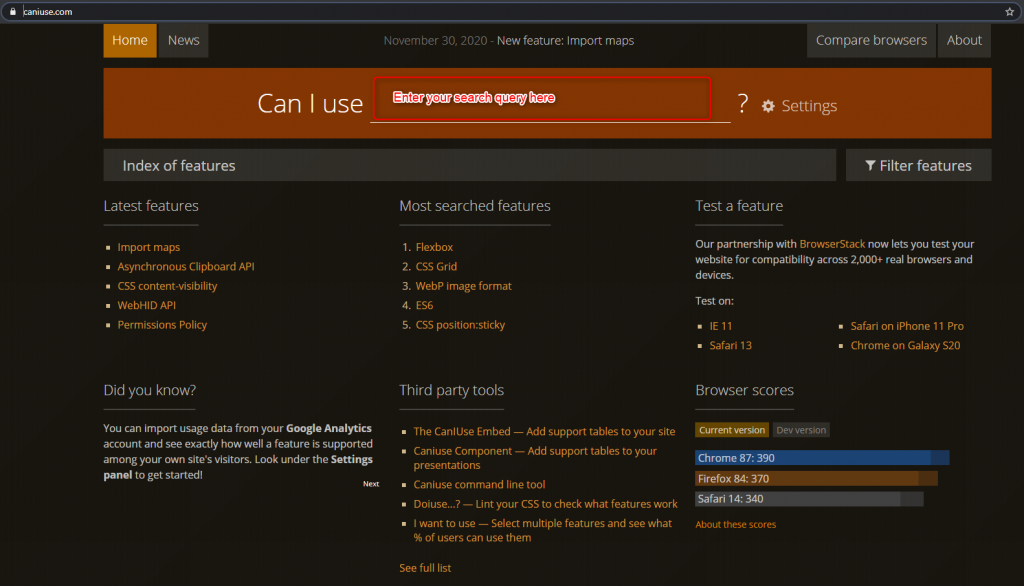Click the Chrome 87 score bar

pos(822,457)
